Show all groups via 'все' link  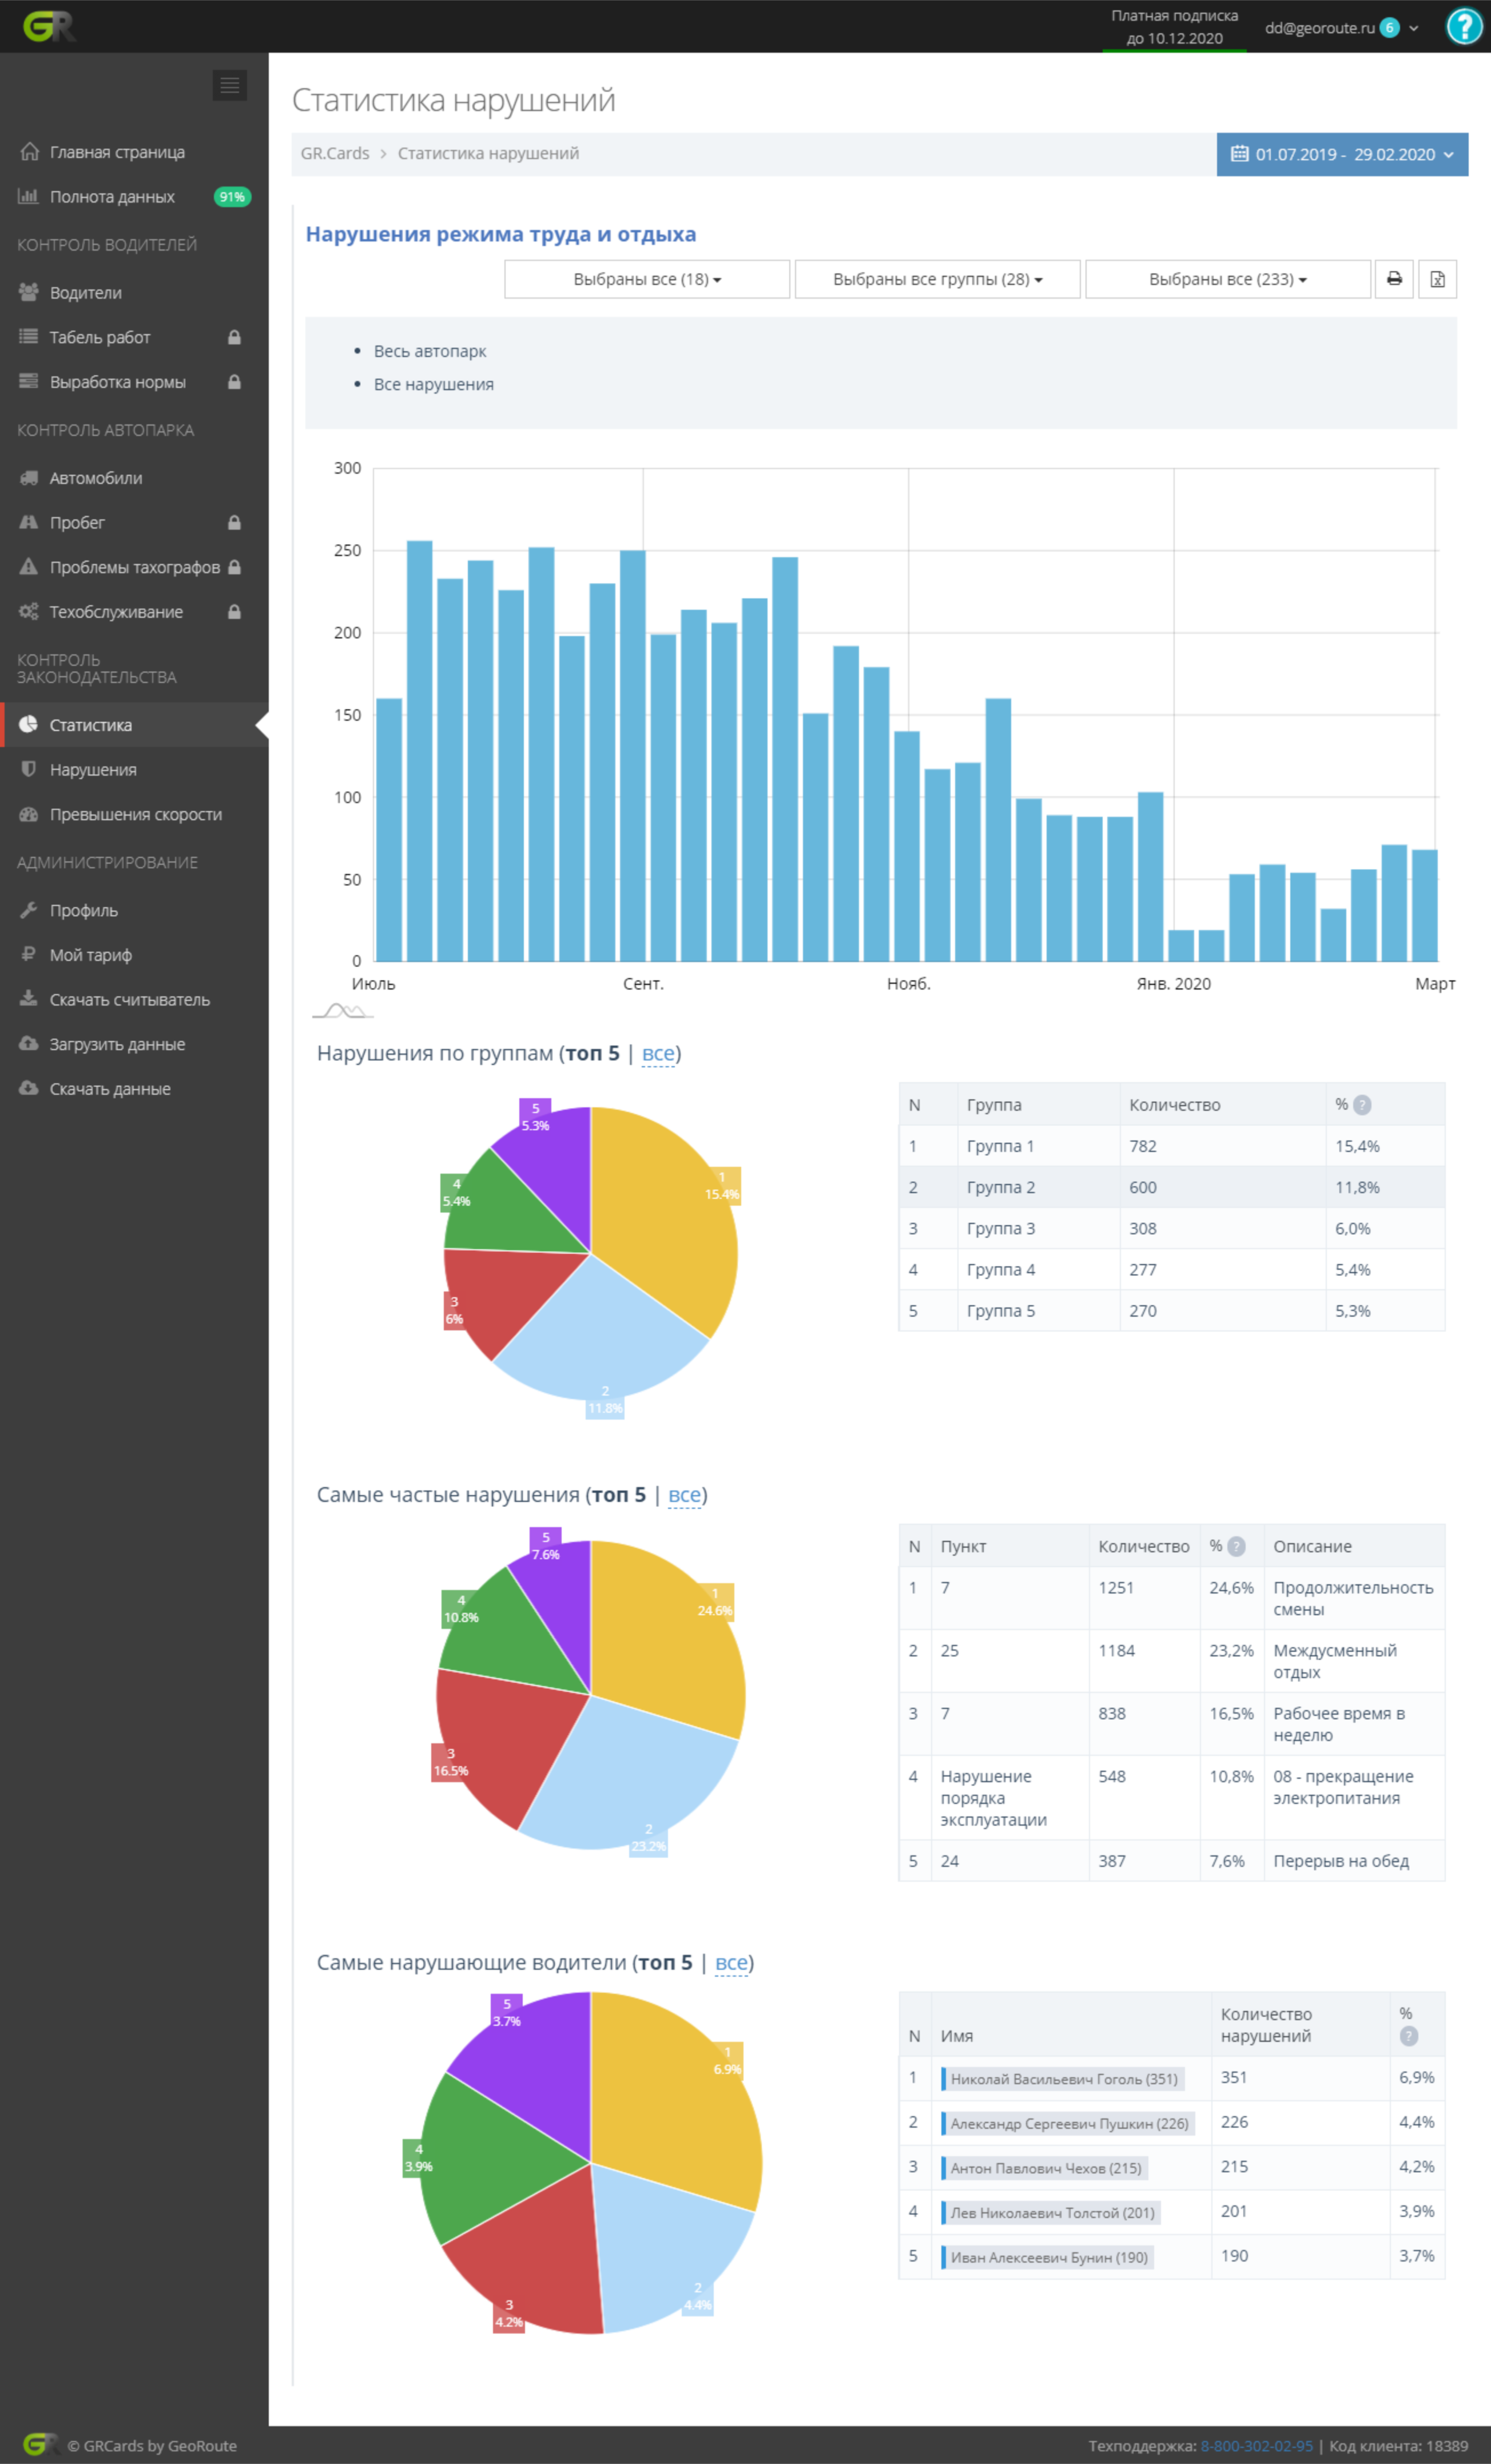[658, 1053]
